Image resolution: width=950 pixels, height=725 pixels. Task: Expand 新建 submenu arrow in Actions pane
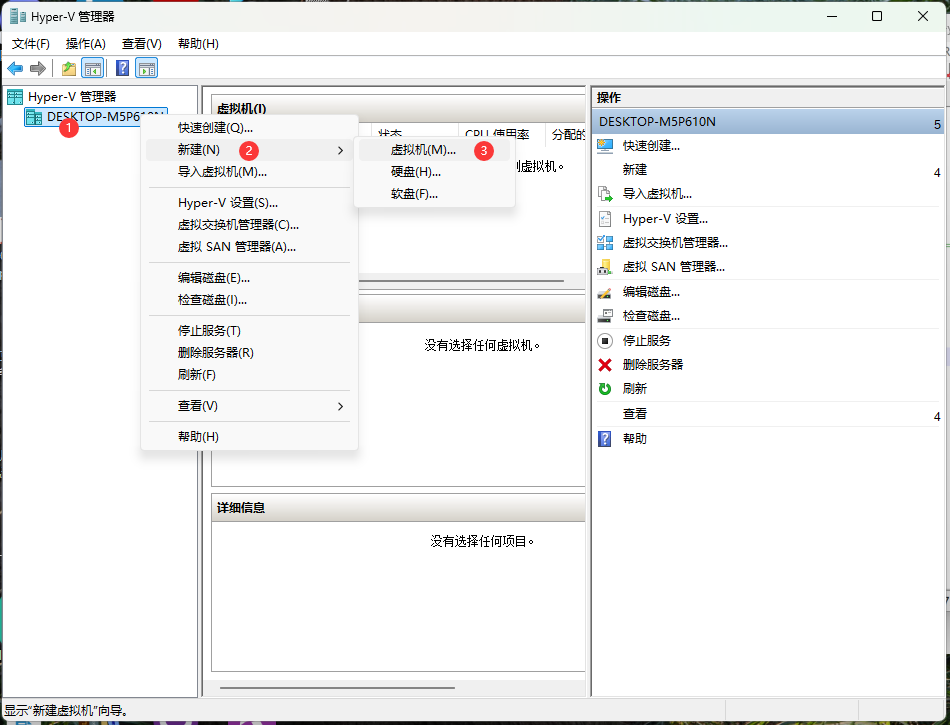[x=937, y=173]
